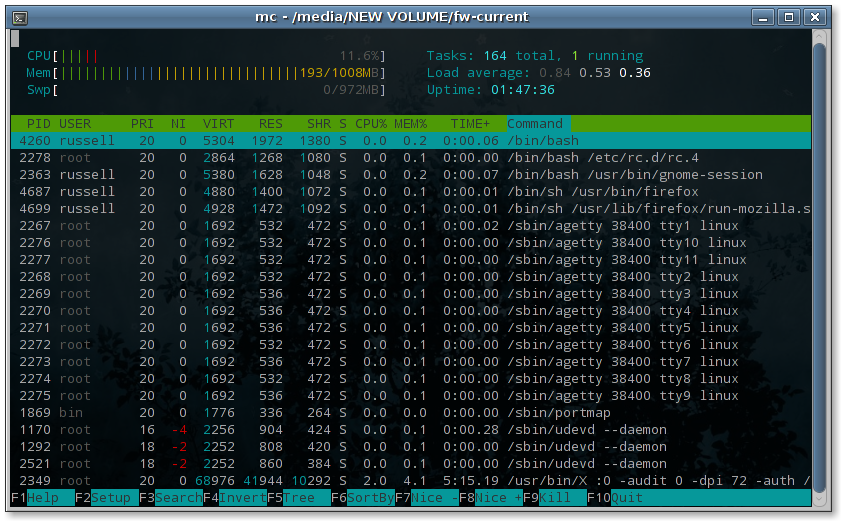Image resolution: width=841 pixels, height=521 pixels.
Task: Select the /etc/rc.d/rc.4 process row
Action: [x=411, y=158]
